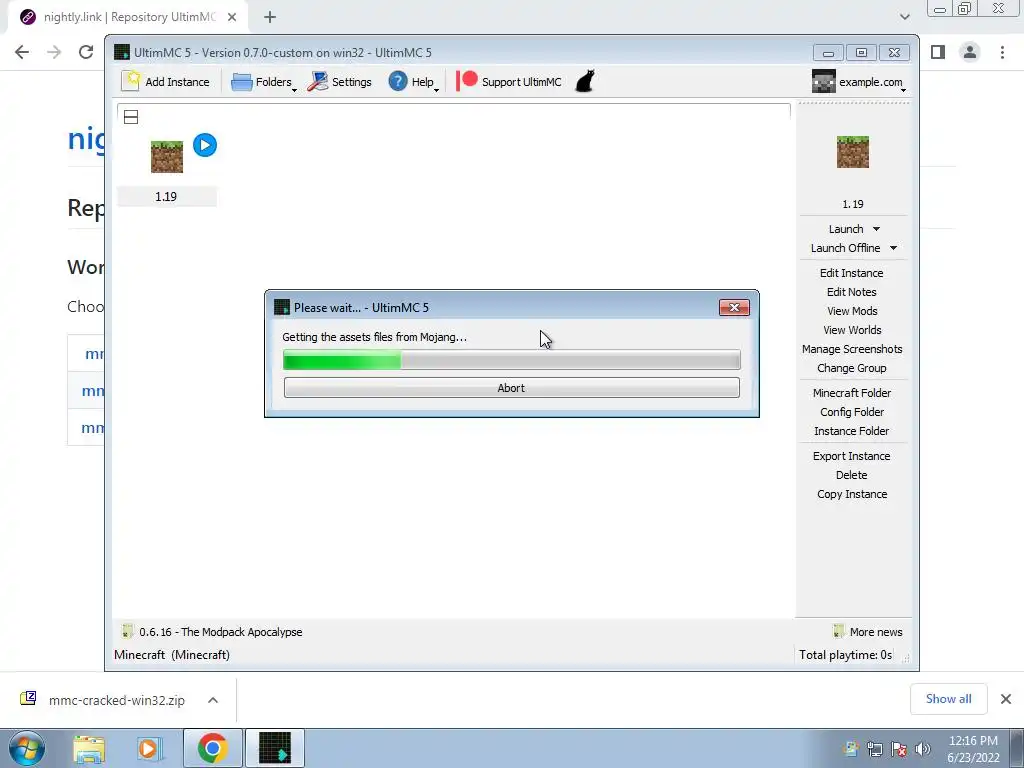
Task: Click Export Instance
Action: pyautogui.click(x=852, y=456)
